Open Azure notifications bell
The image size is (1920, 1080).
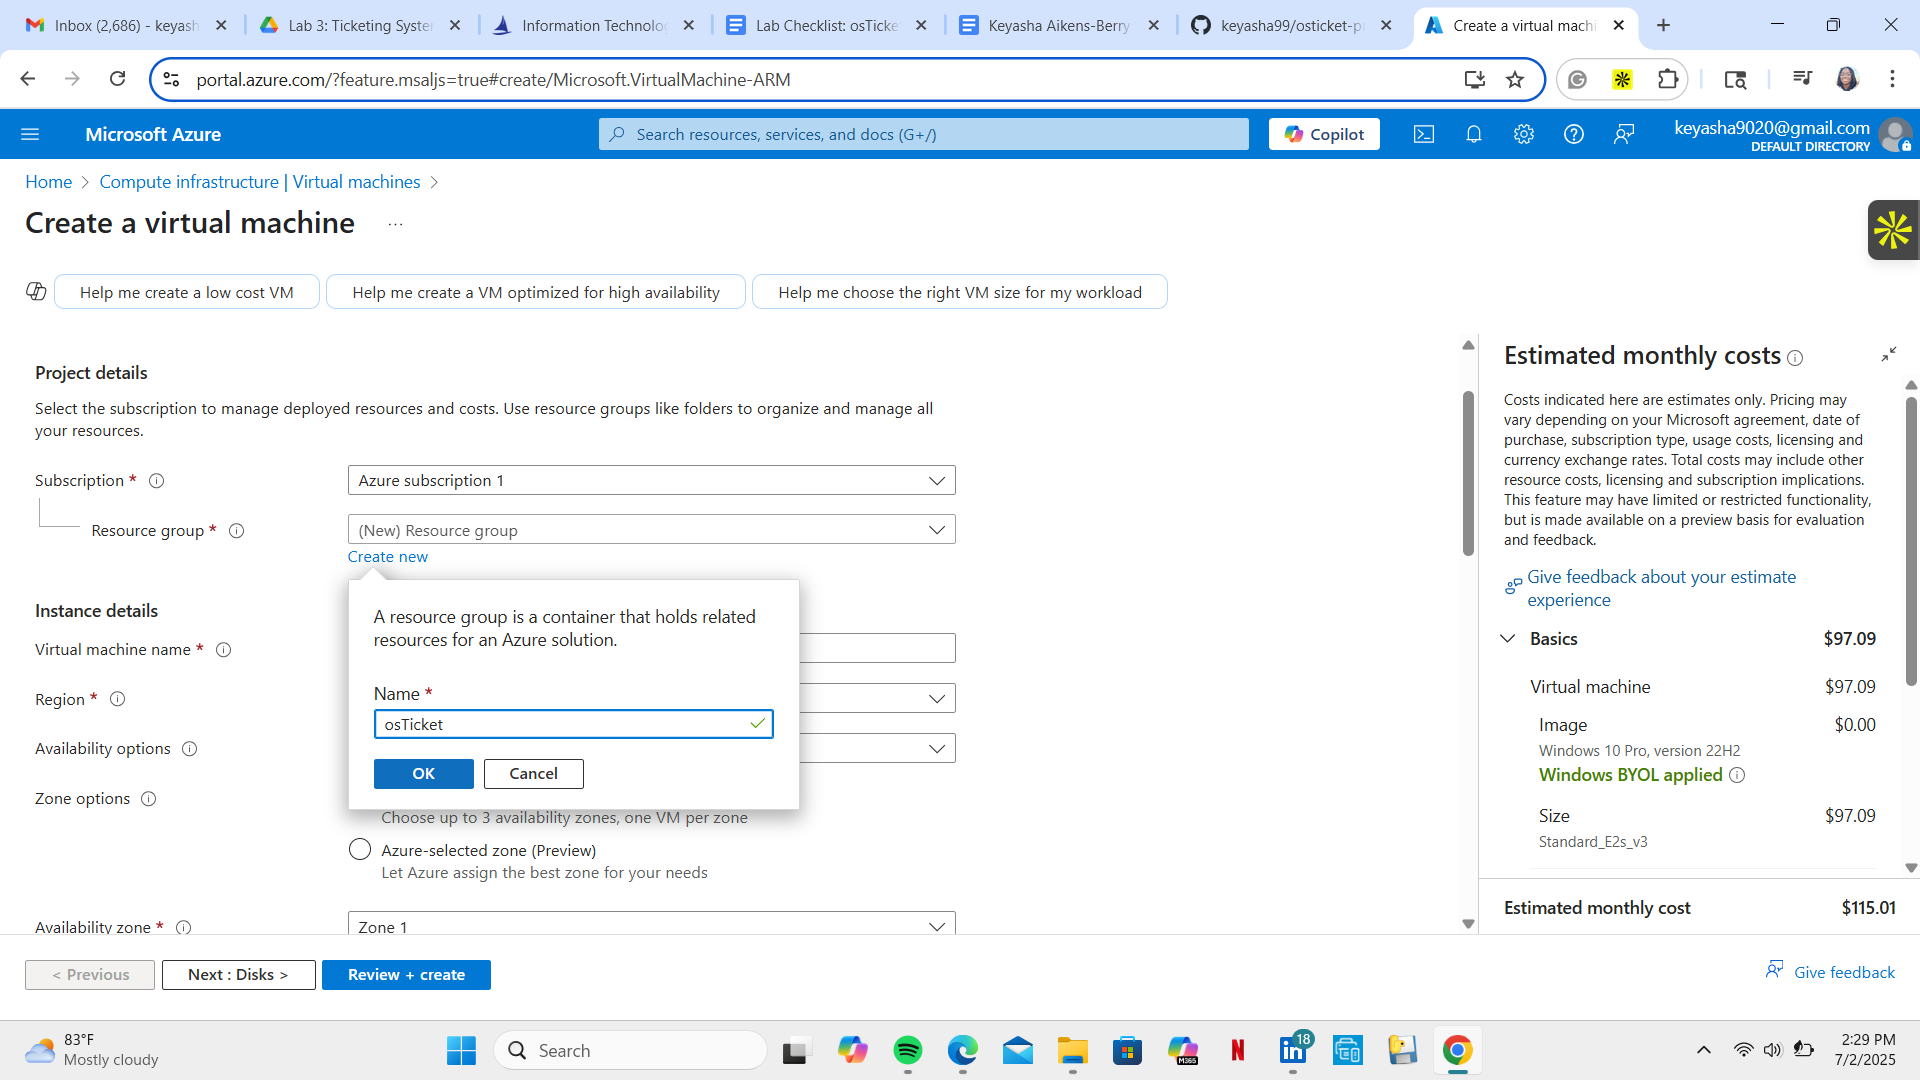click(x=1474, y=134)
